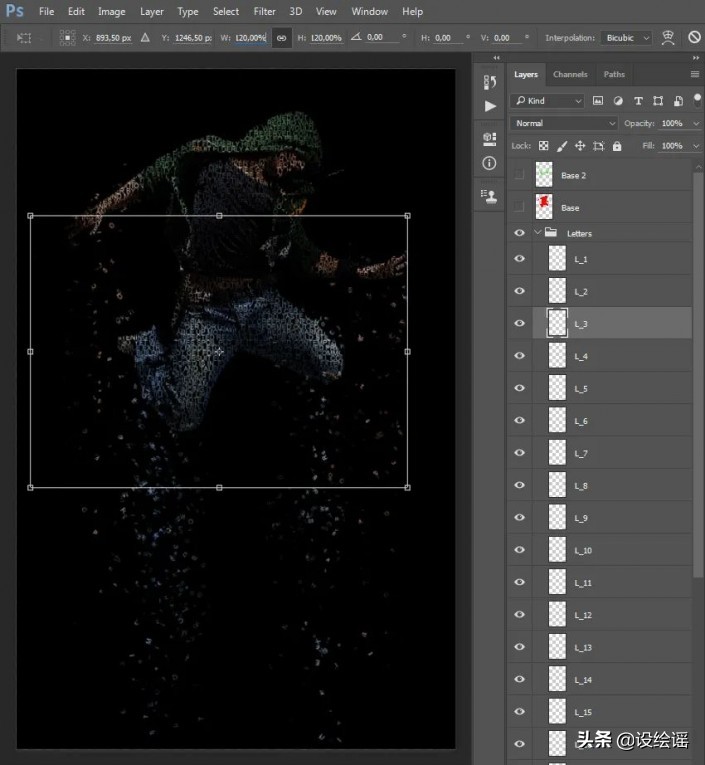This screenshot has width=705, height=765.
Task: Collapse the Letters layer group arrow
Action: [x=538, y=233]
